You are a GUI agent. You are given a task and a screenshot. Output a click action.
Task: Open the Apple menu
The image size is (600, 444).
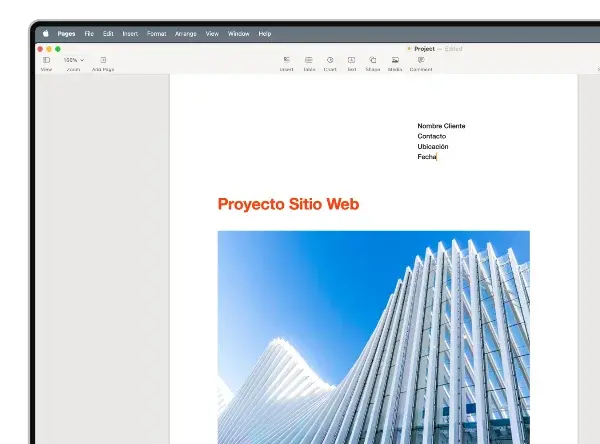[46, 34]
